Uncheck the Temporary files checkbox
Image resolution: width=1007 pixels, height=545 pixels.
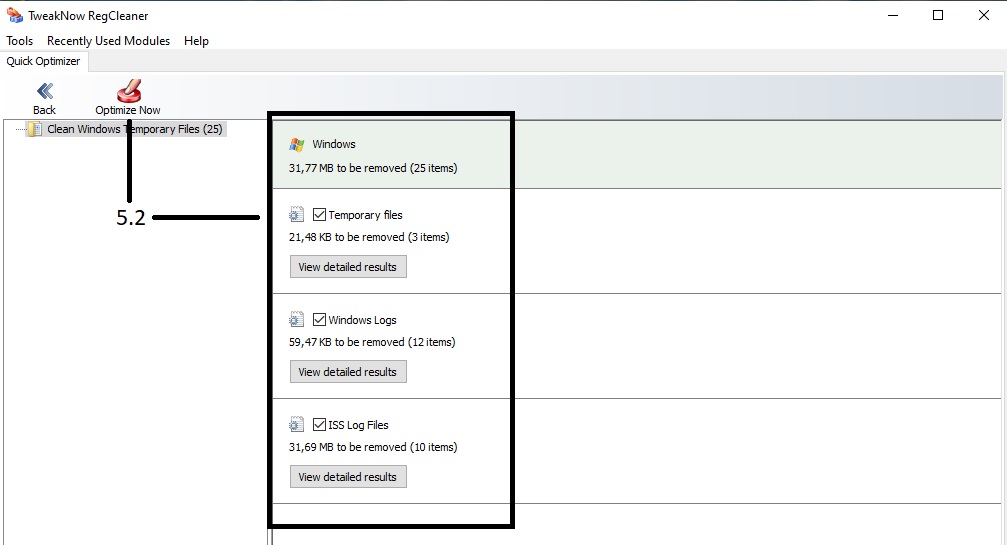pyautogui.click(x=319, y=214)
